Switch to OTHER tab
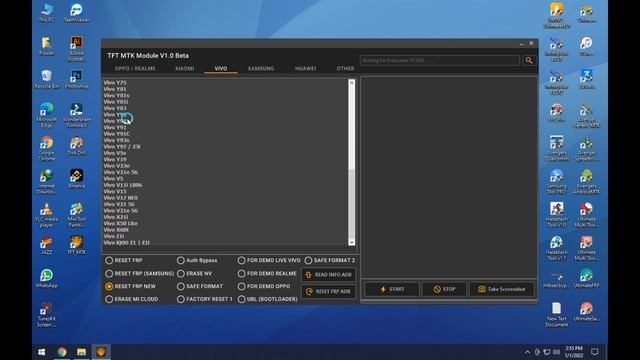The image size is (640, 360). (345, 69)
